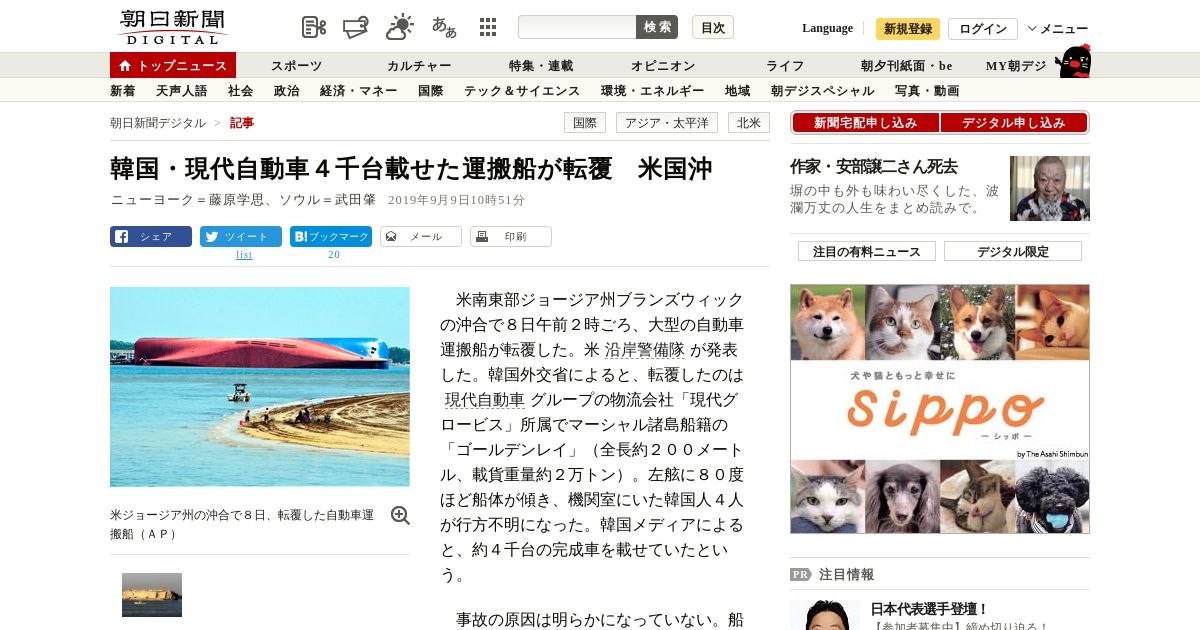Click the 北米 category tag

(x=749, y=123)
